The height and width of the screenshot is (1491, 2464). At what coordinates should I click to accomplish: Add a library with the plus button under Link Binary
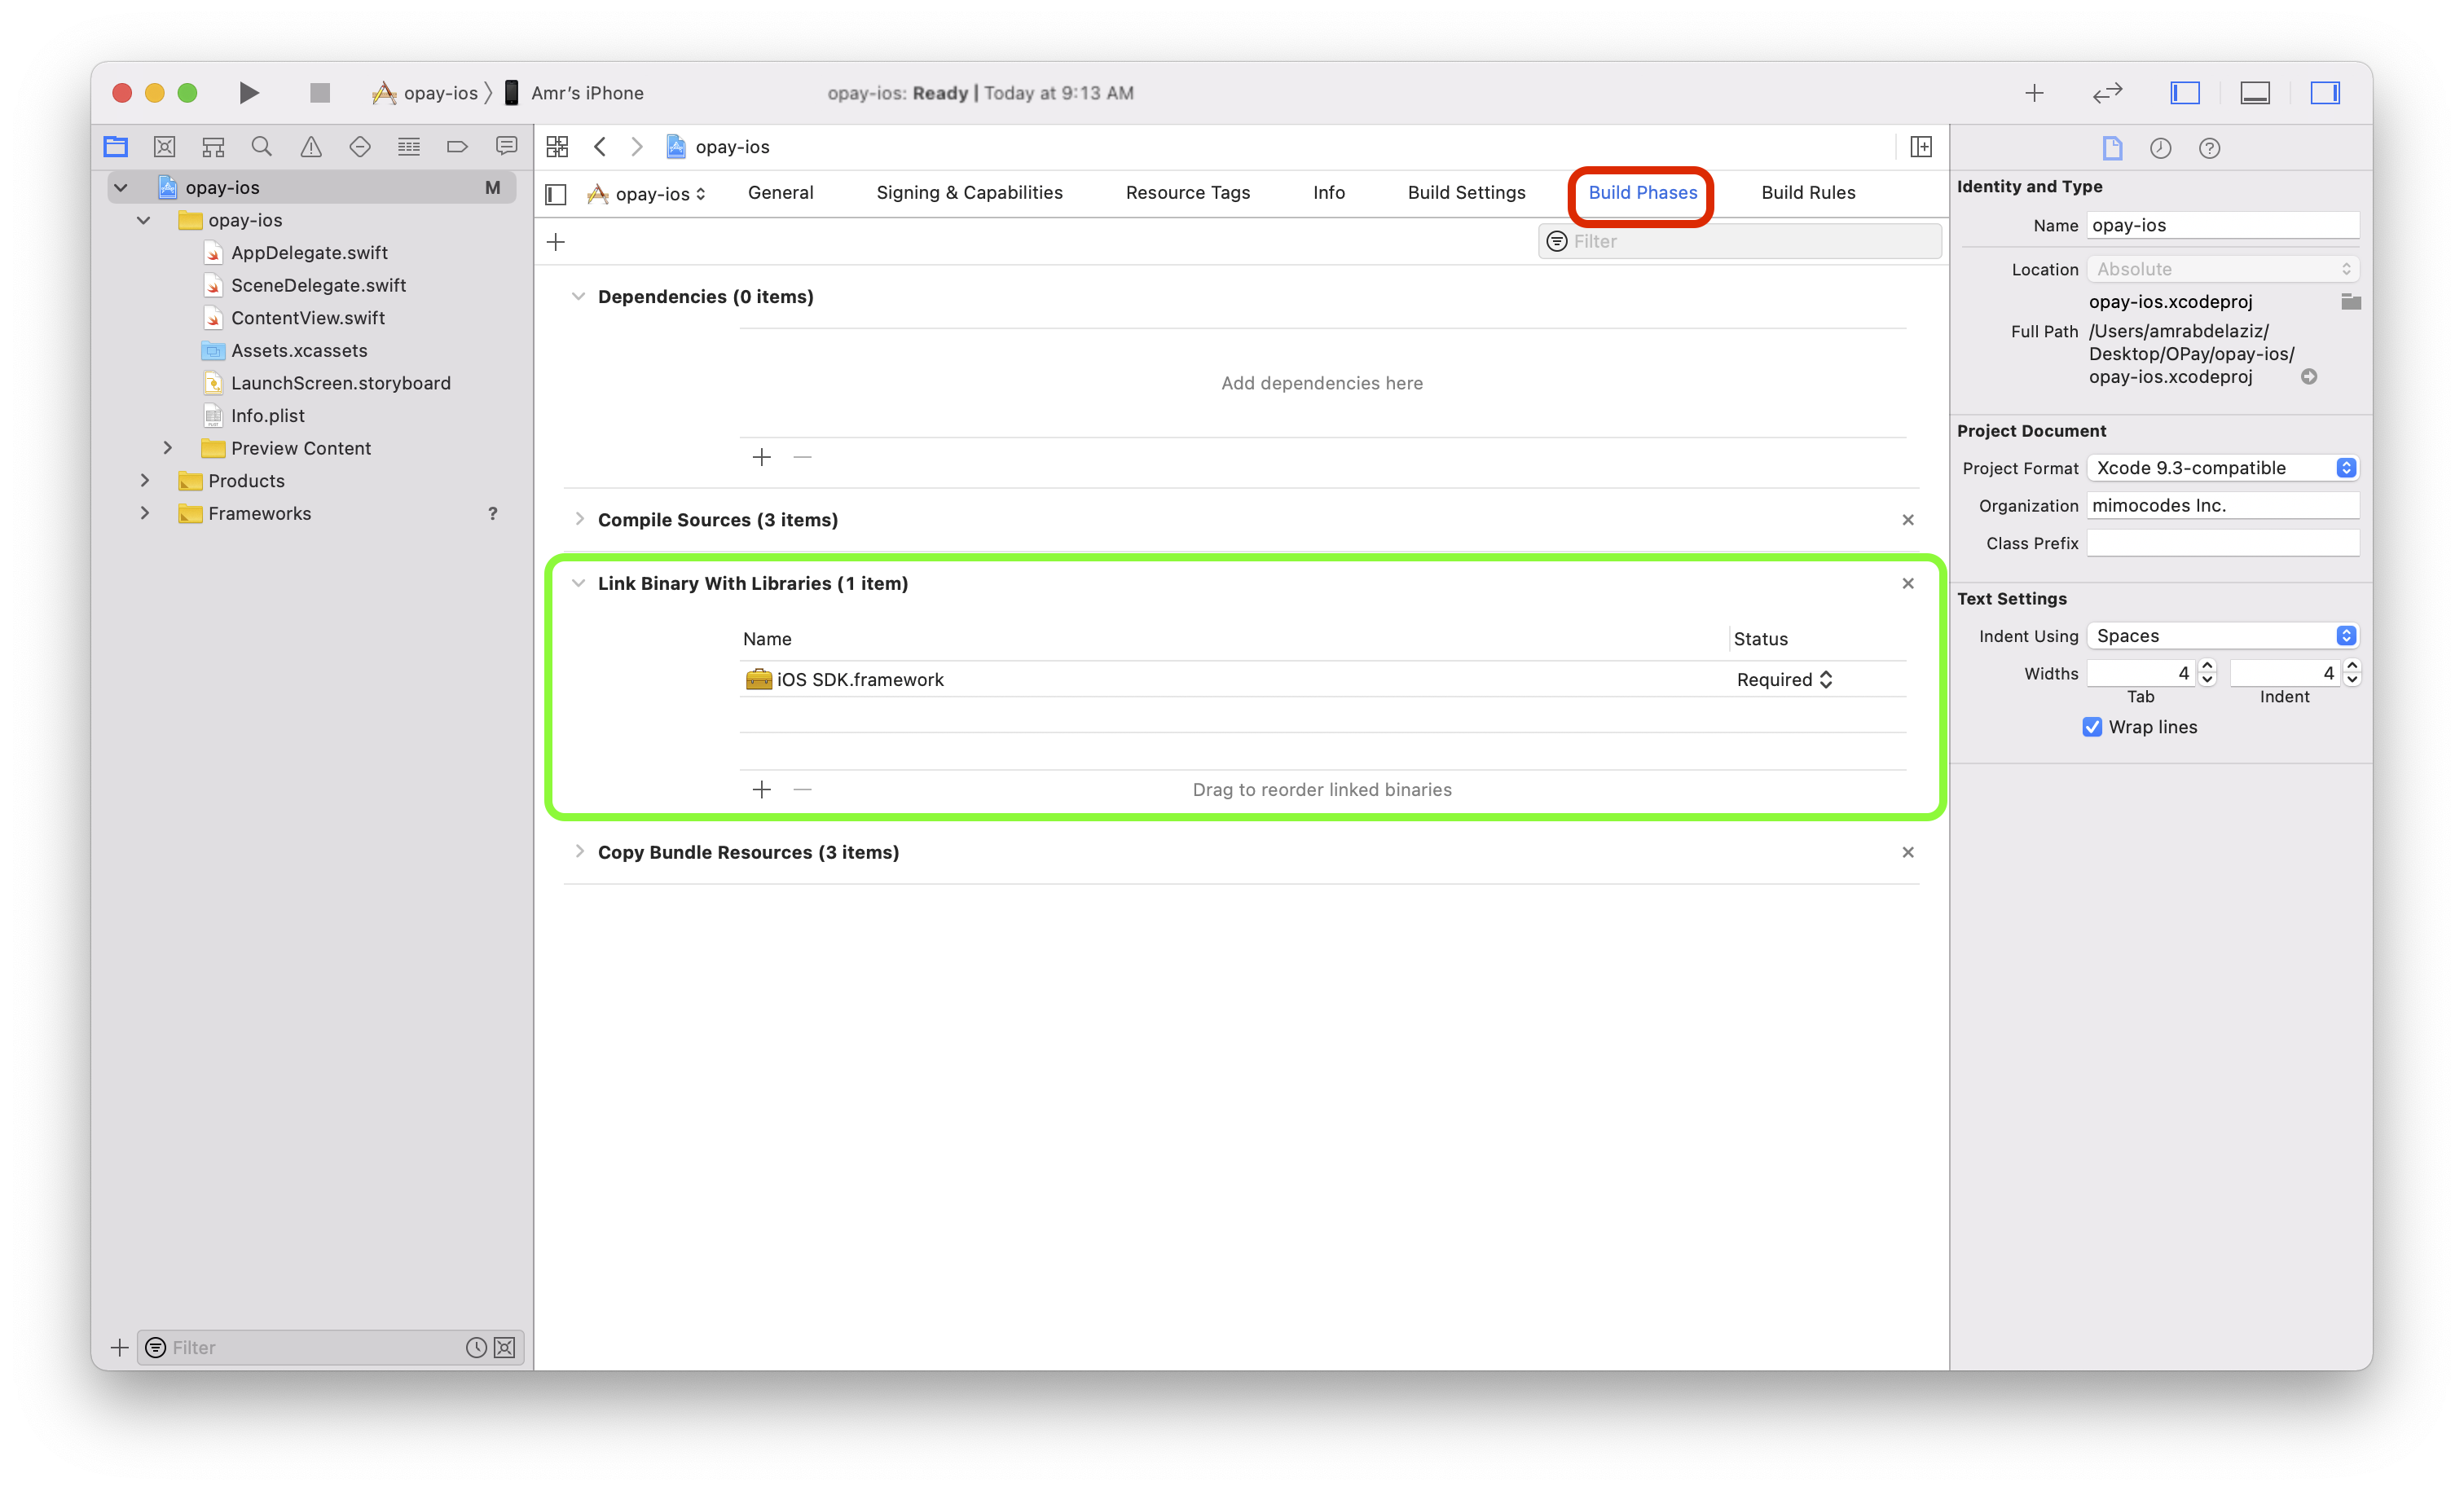coord(761,790)
